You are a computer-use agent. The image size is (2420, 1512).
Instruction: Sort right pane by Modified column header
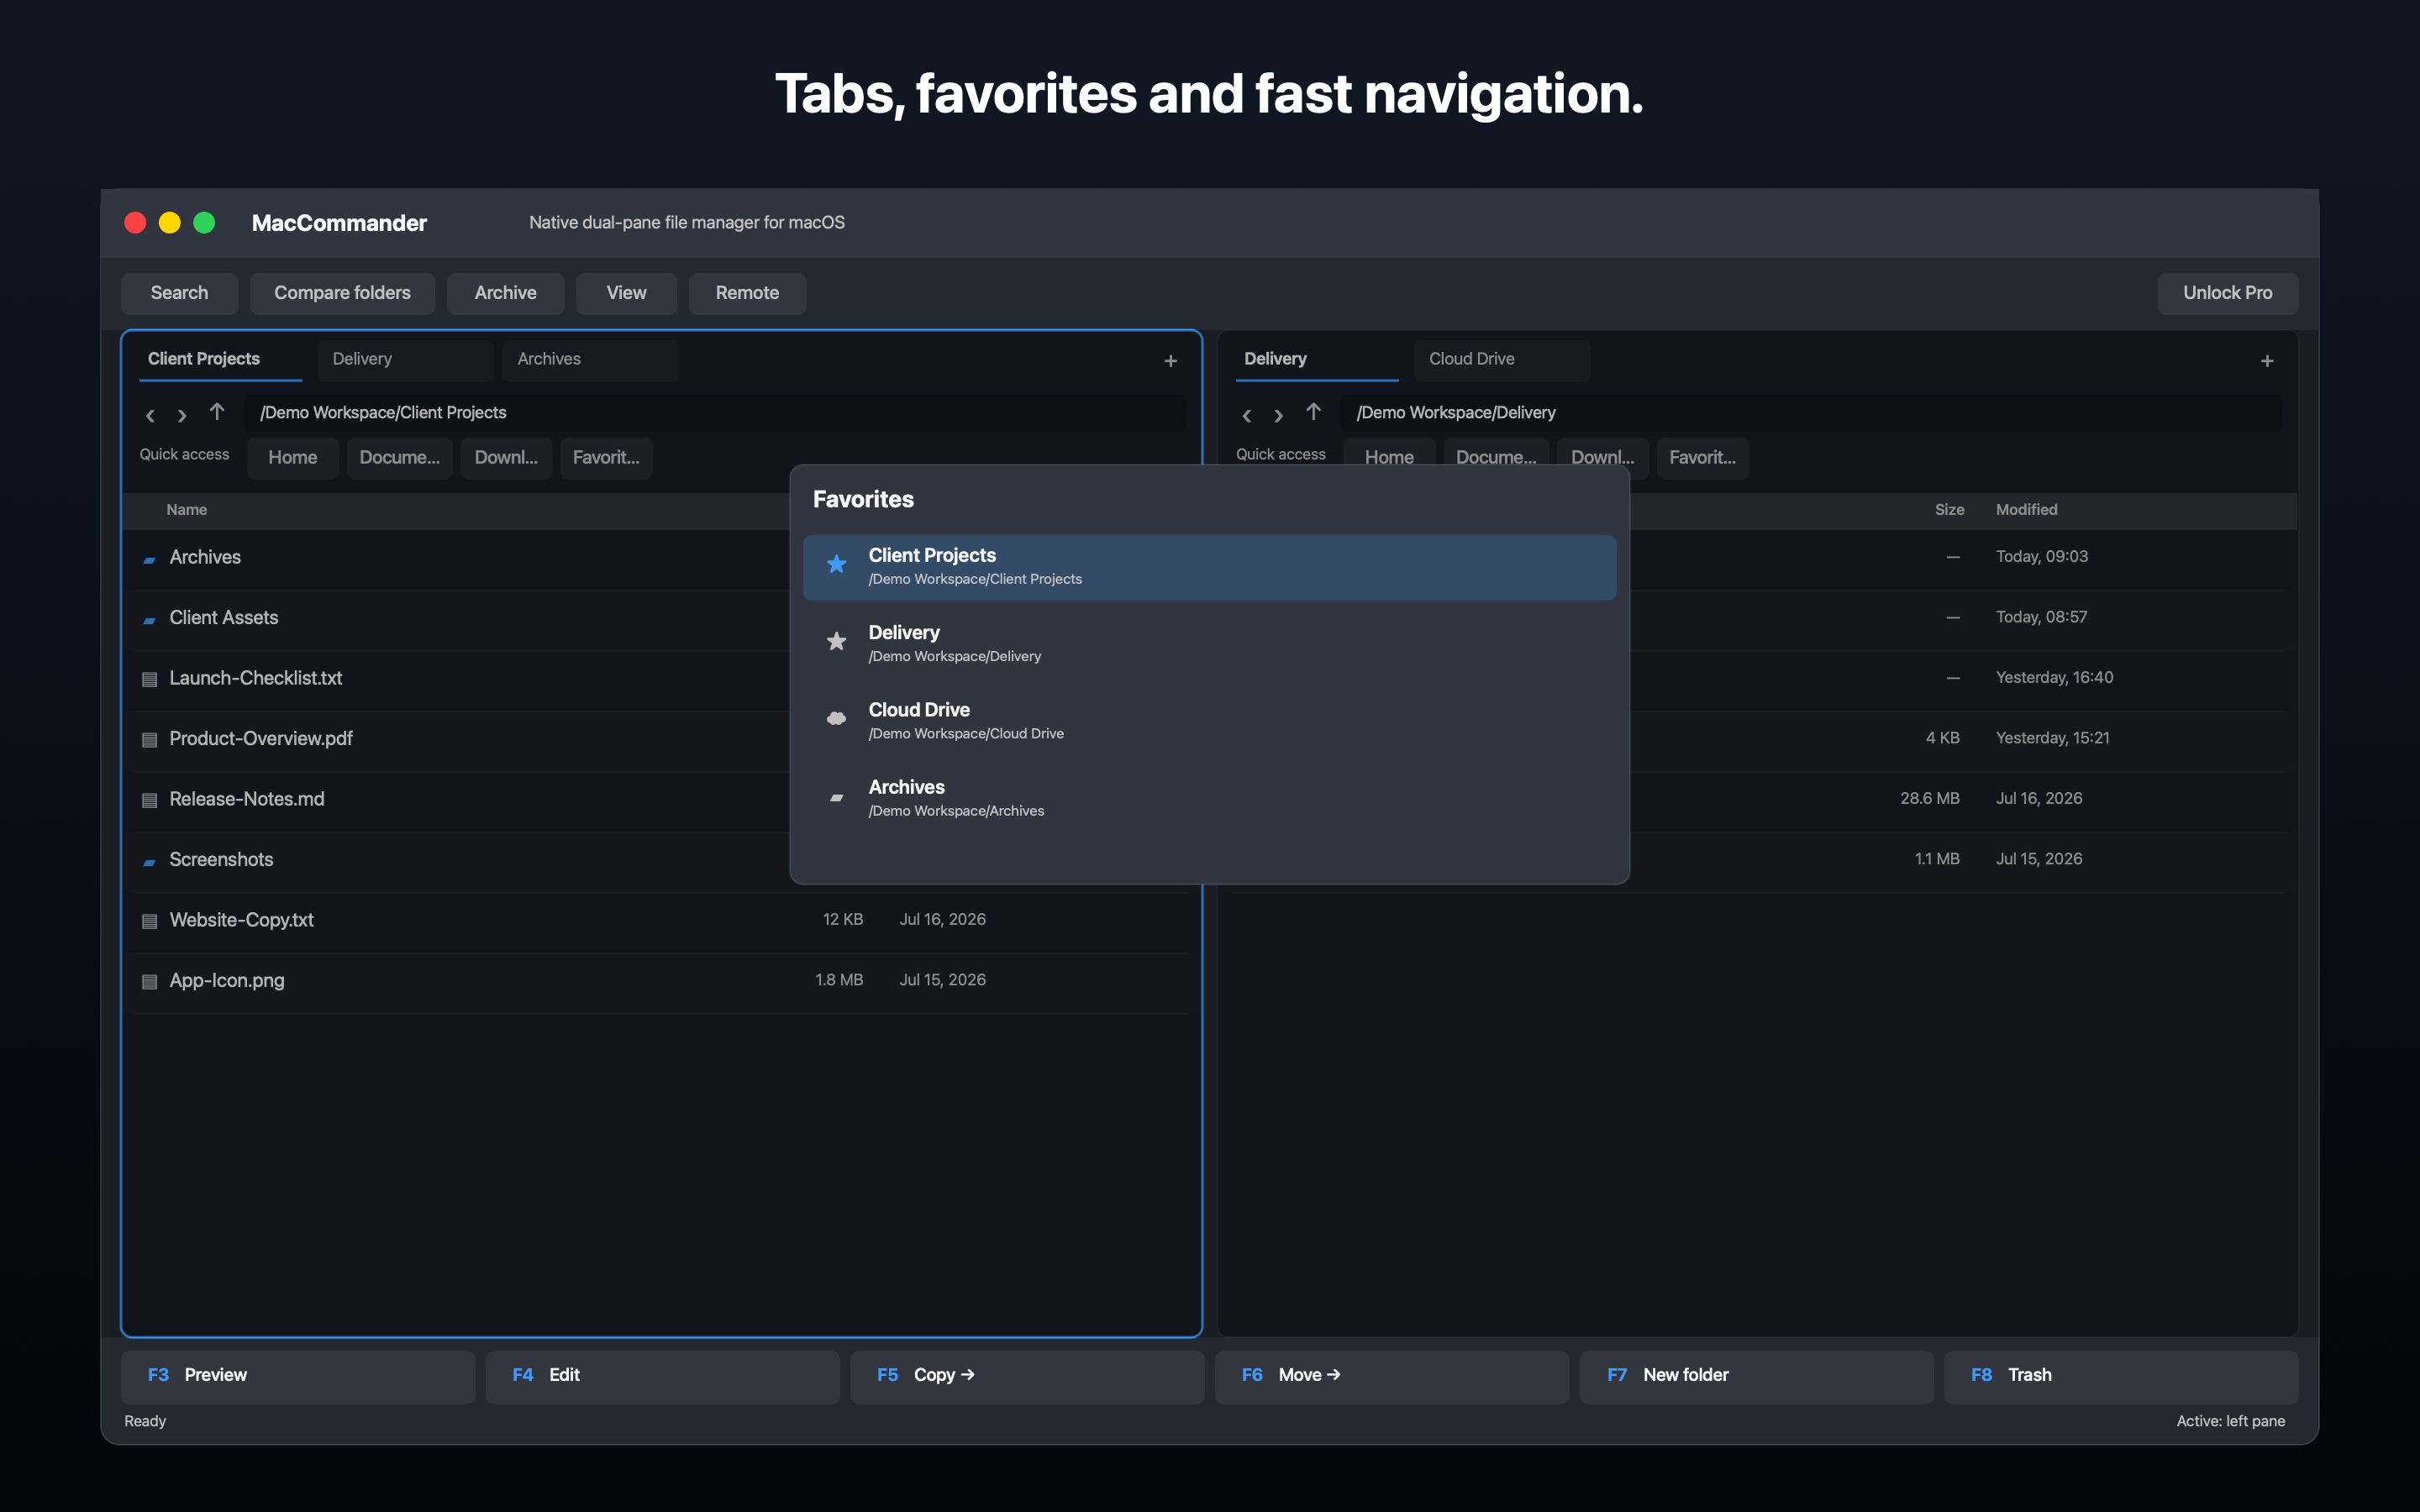tap(2026, 510)
